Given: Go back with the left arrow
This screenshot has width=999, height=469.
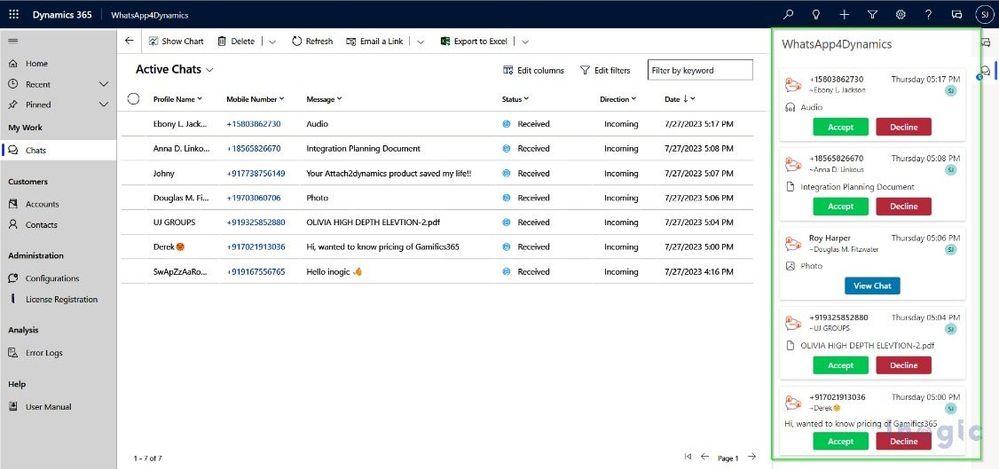Looking at the screenshot, I should pos(129,41).
